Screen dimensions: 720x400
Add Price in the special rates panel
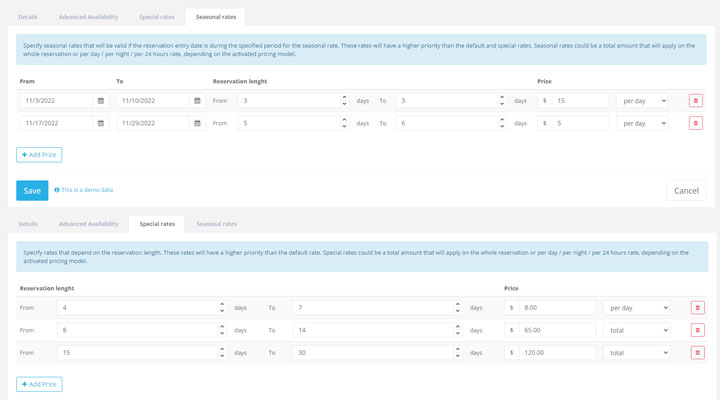(x=39, y=384)
